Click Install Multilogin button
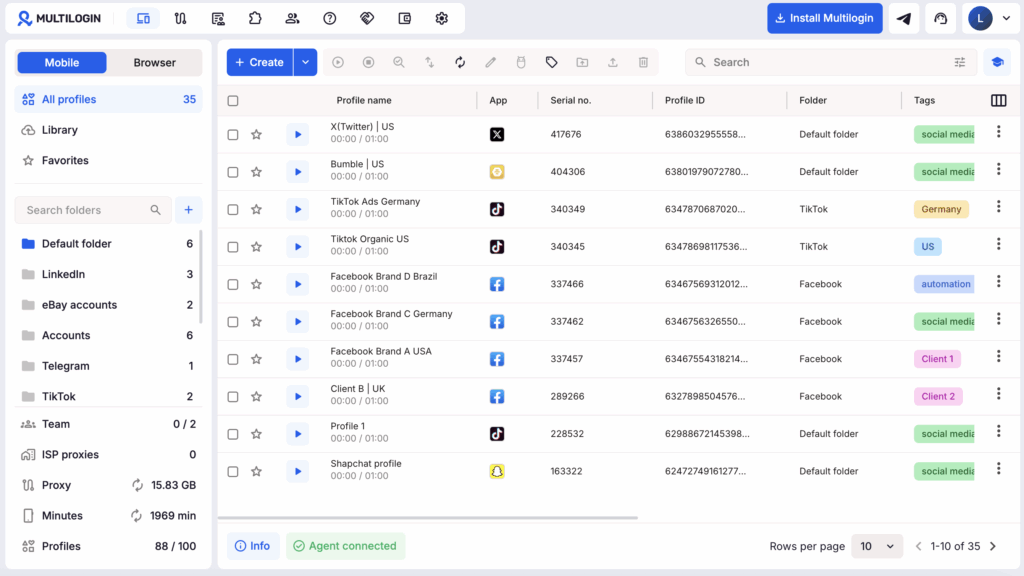1024x576 pixels. pos(825,18)
